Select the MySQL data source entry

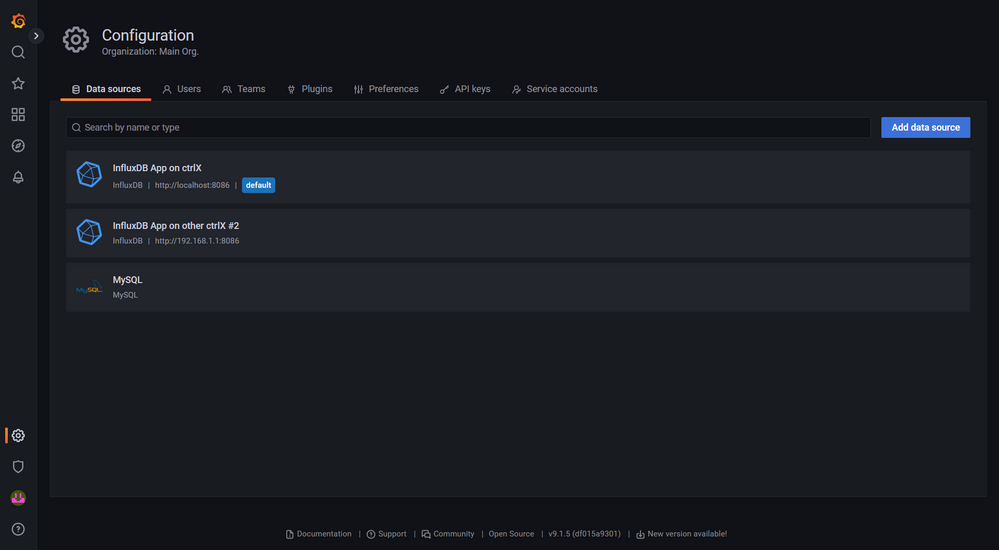[x=128, y=280]
